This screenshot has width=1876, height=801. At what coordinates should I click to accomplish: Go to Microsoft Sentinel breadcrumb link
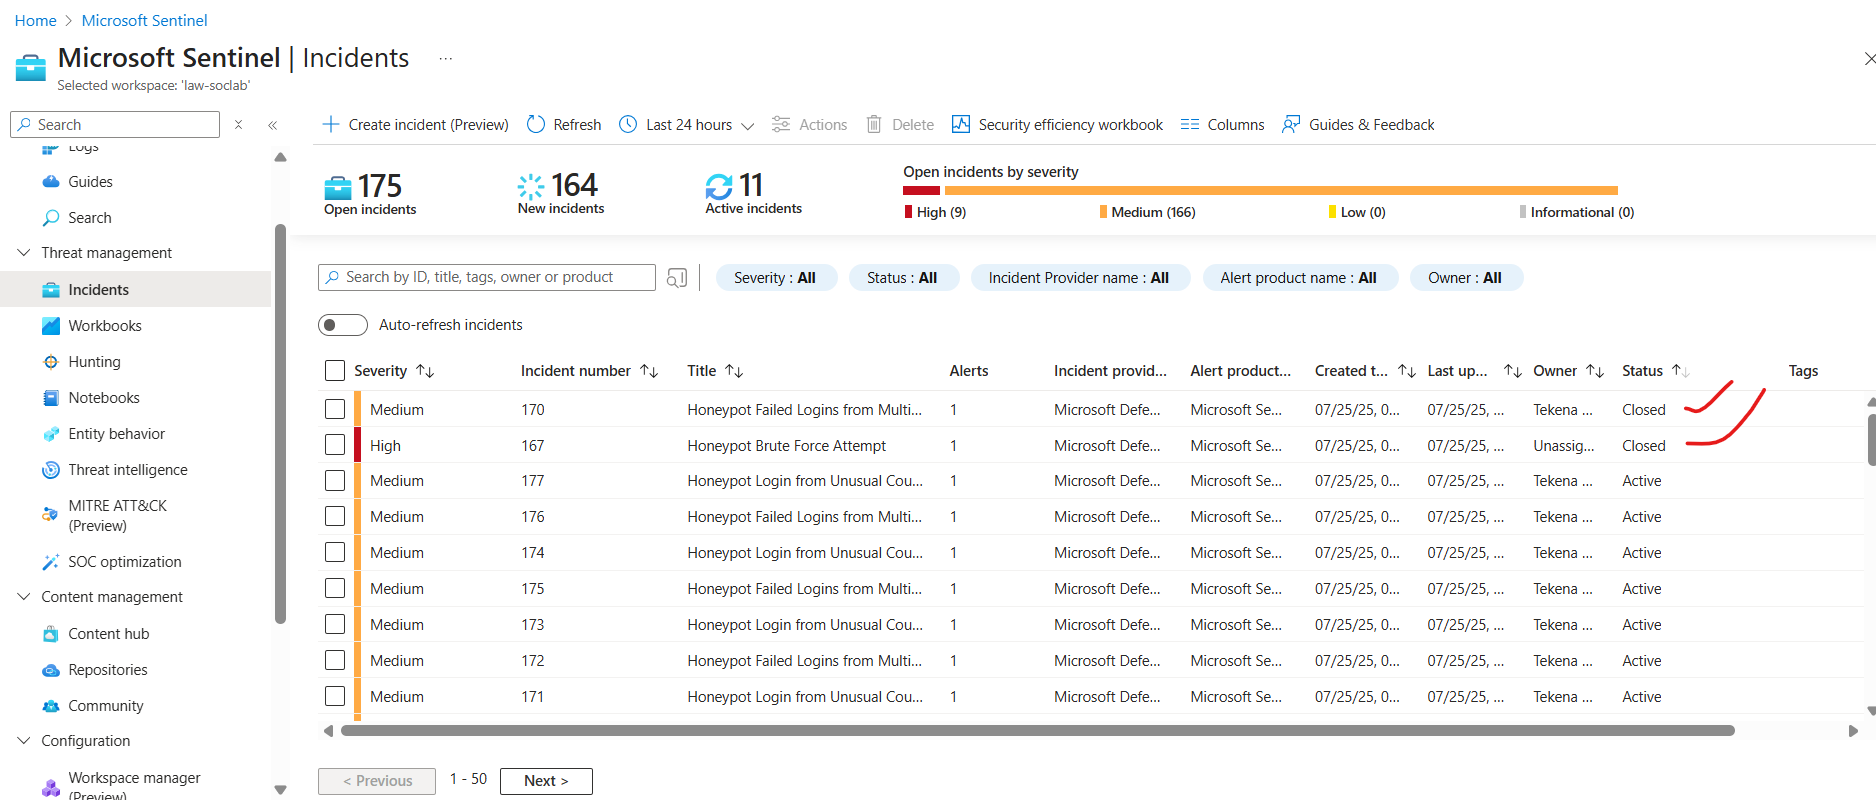pyautogui.click(x=144, y=20)
